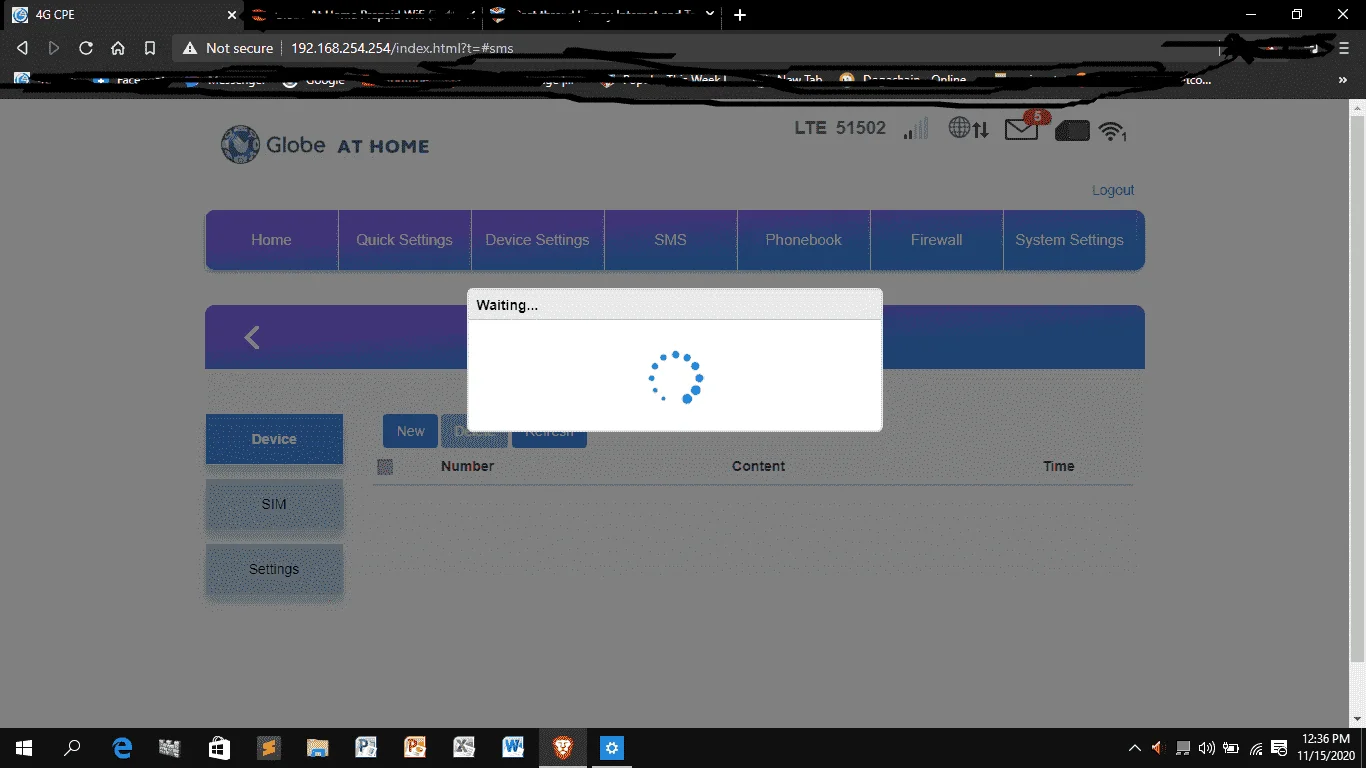Open Windows search magnifier in taskbar

tap(72, 747)
